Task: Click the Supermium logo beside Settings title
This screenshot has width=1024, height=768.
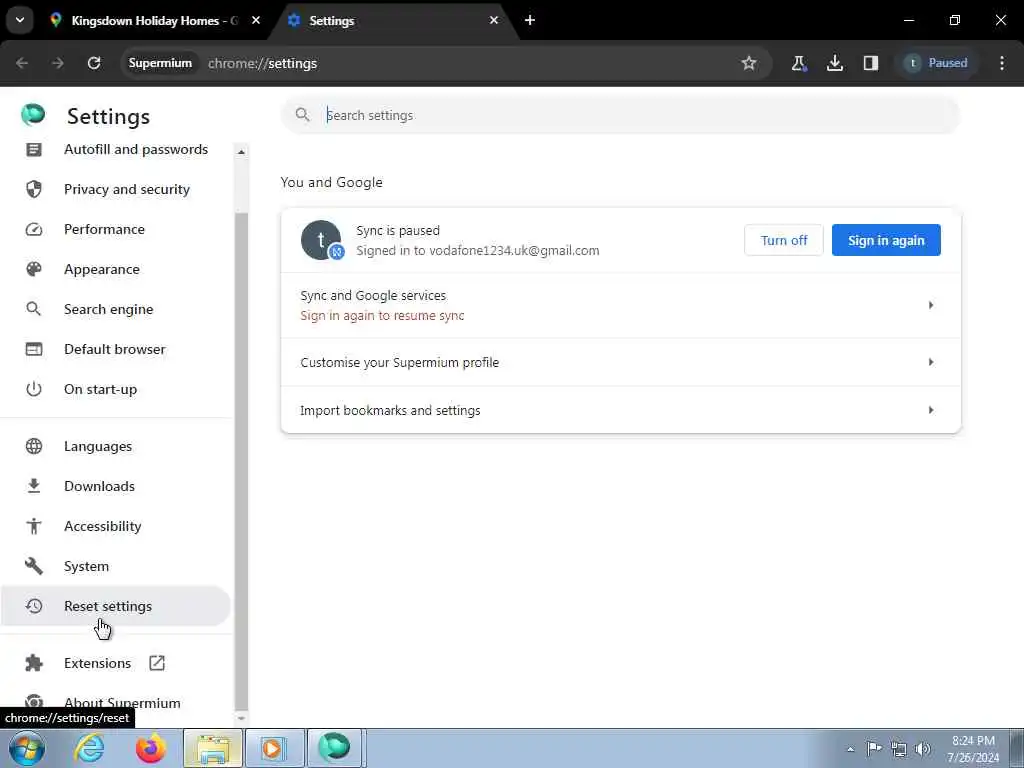Action: pyautogui.click(x=33, y=114)
